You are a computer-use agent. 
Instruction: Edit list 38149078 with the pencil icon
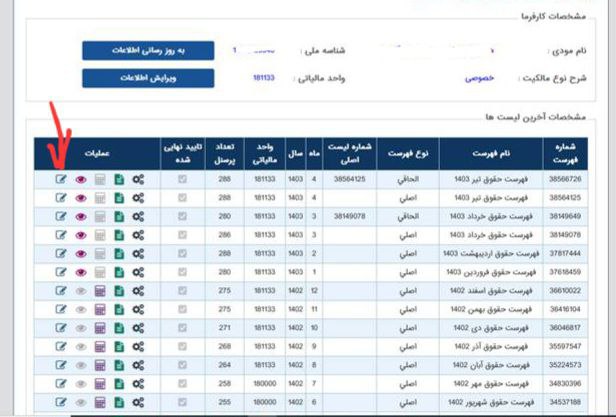61,235
